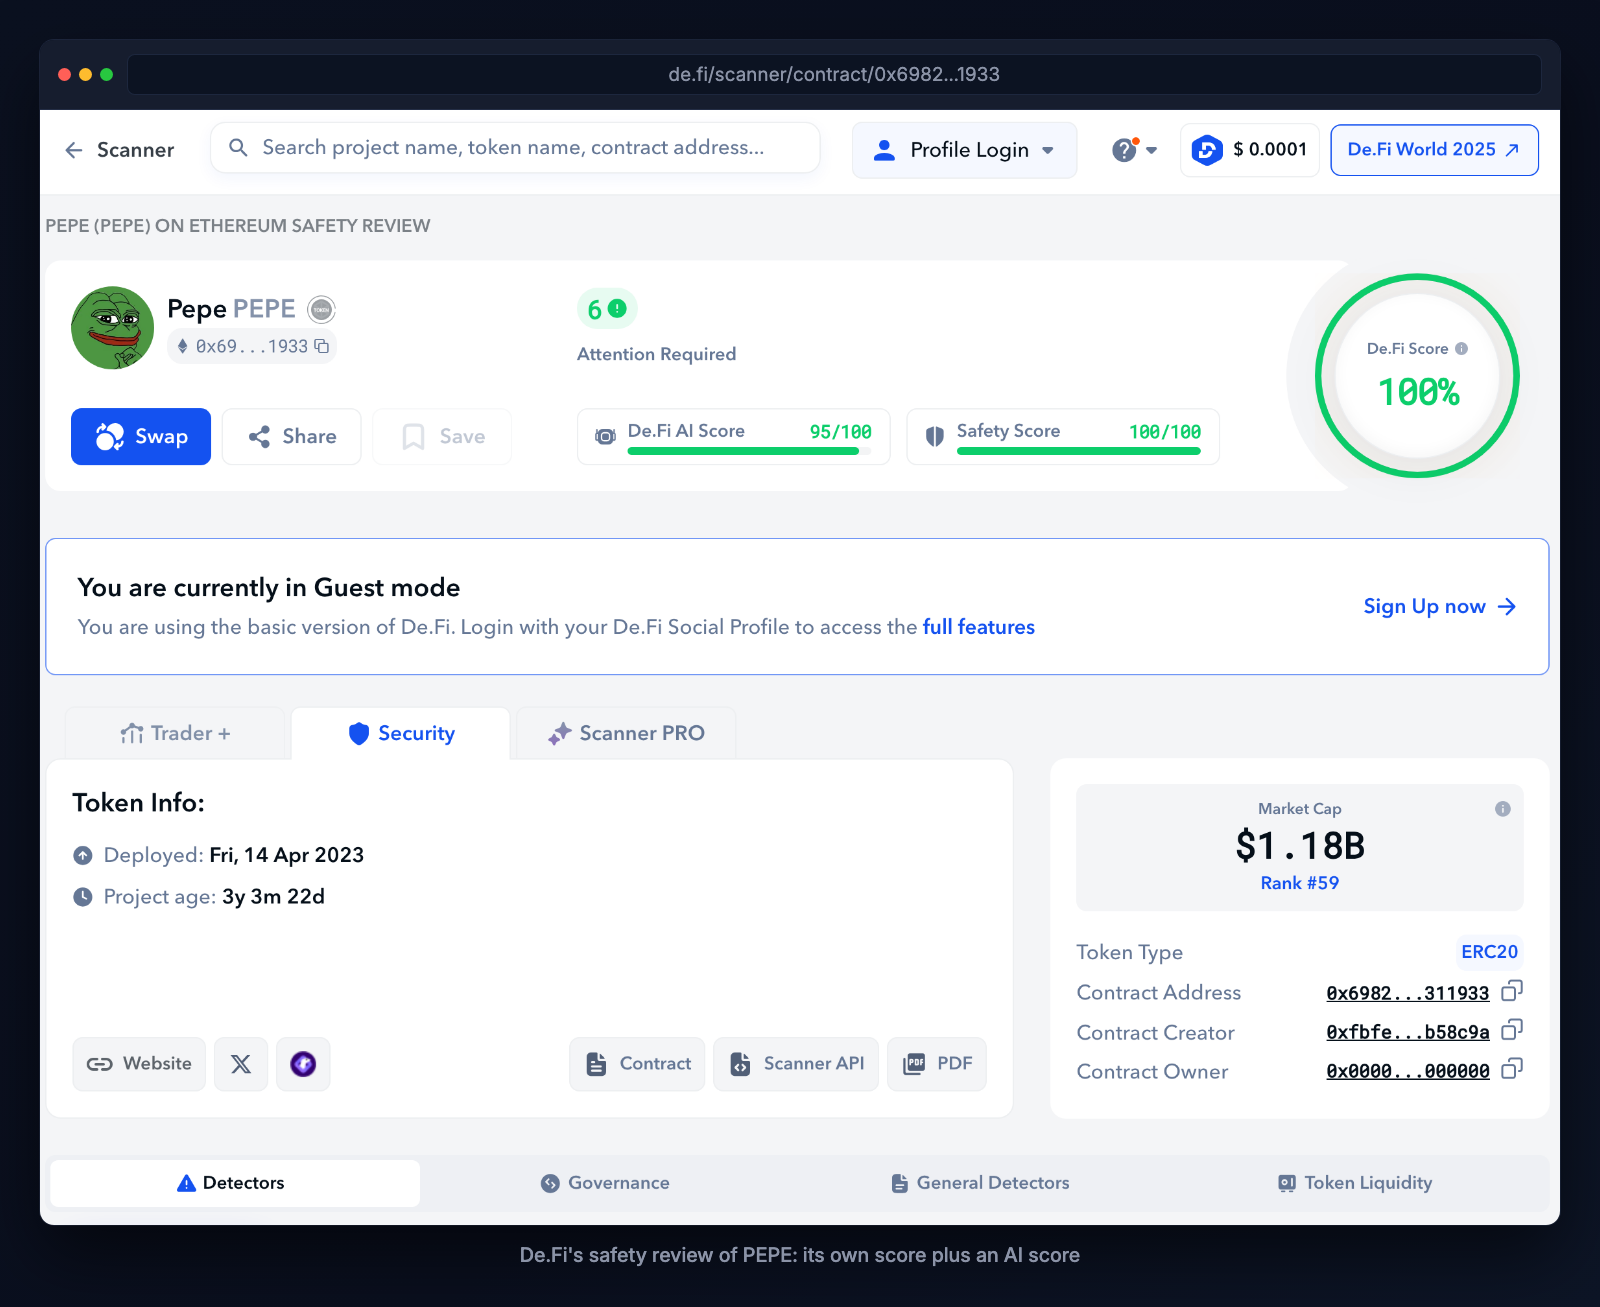Copy the 0x69...1933 address under Pepe
Image resolution: width=1600 pixels, height=1307 pixels.
322,346
